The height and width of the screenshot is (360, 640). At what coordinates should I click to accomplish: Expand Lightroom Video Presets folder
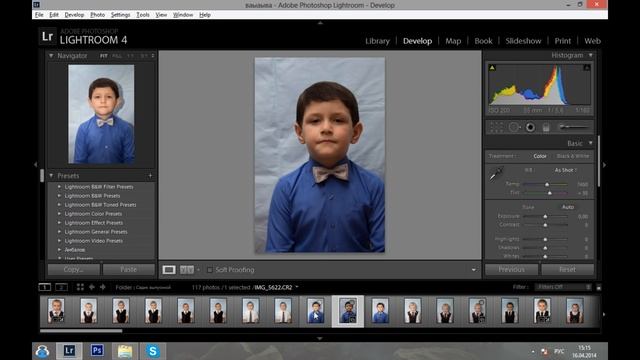[x=59, y=240]
